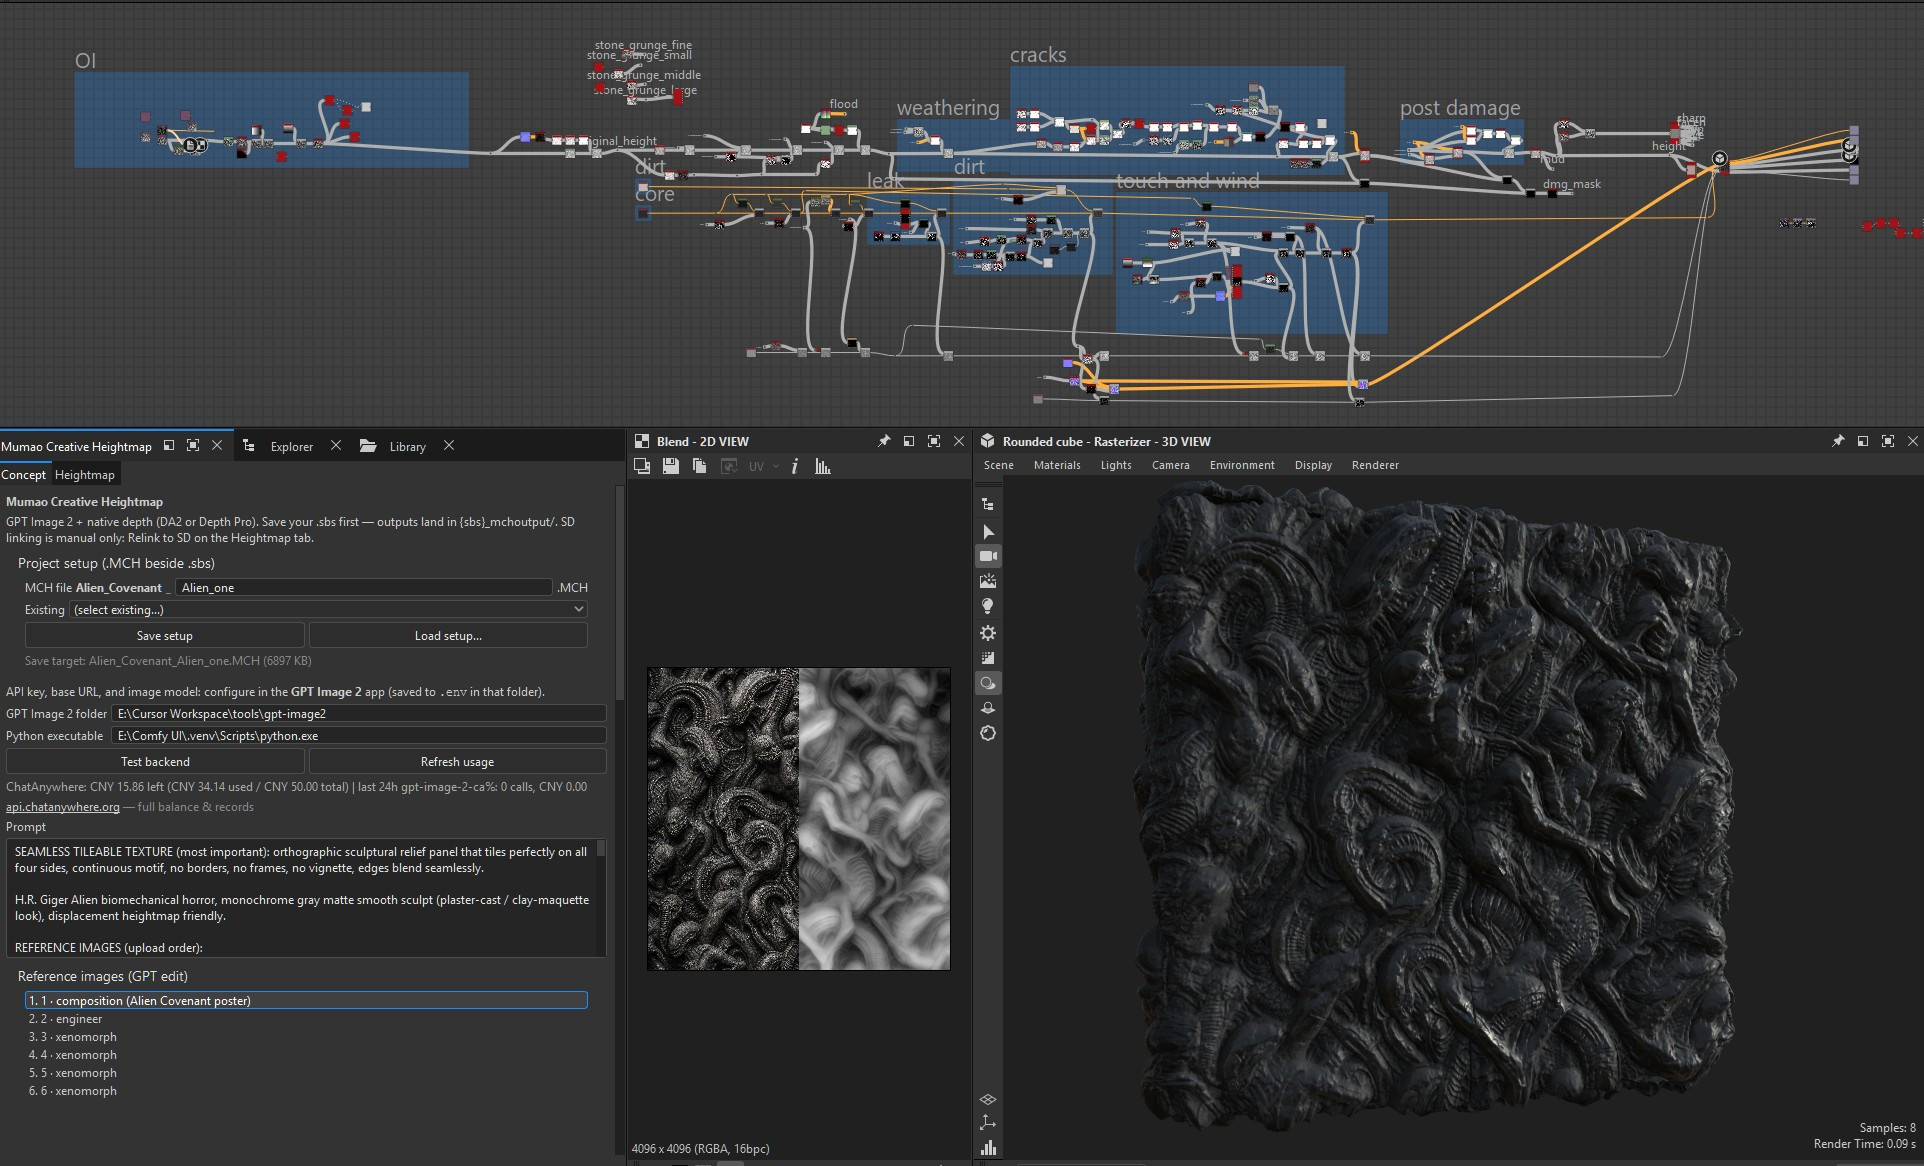This screenshot has width=1924, height=1166.
Task: Show image info in 2D view toolbar
Action: (x=794, y=466)
